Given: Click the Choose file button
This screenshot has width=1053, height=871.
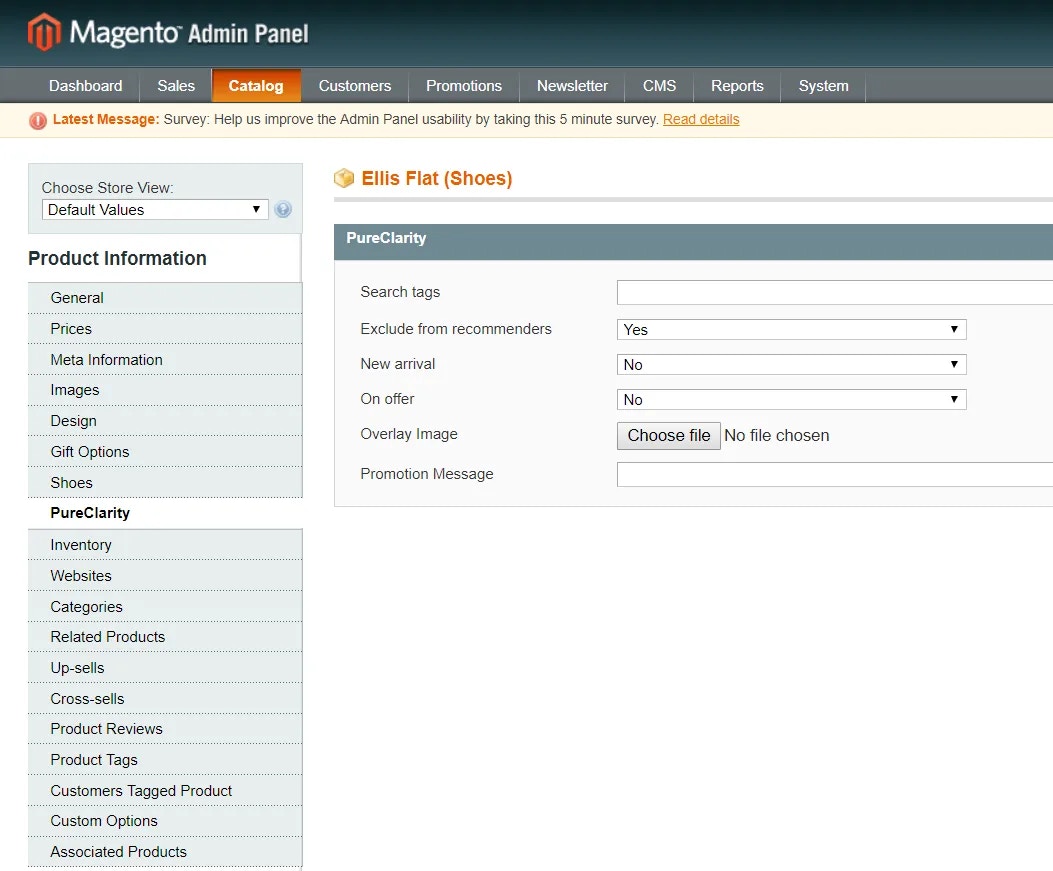Looking at the screenshot, I should [669, 435].
